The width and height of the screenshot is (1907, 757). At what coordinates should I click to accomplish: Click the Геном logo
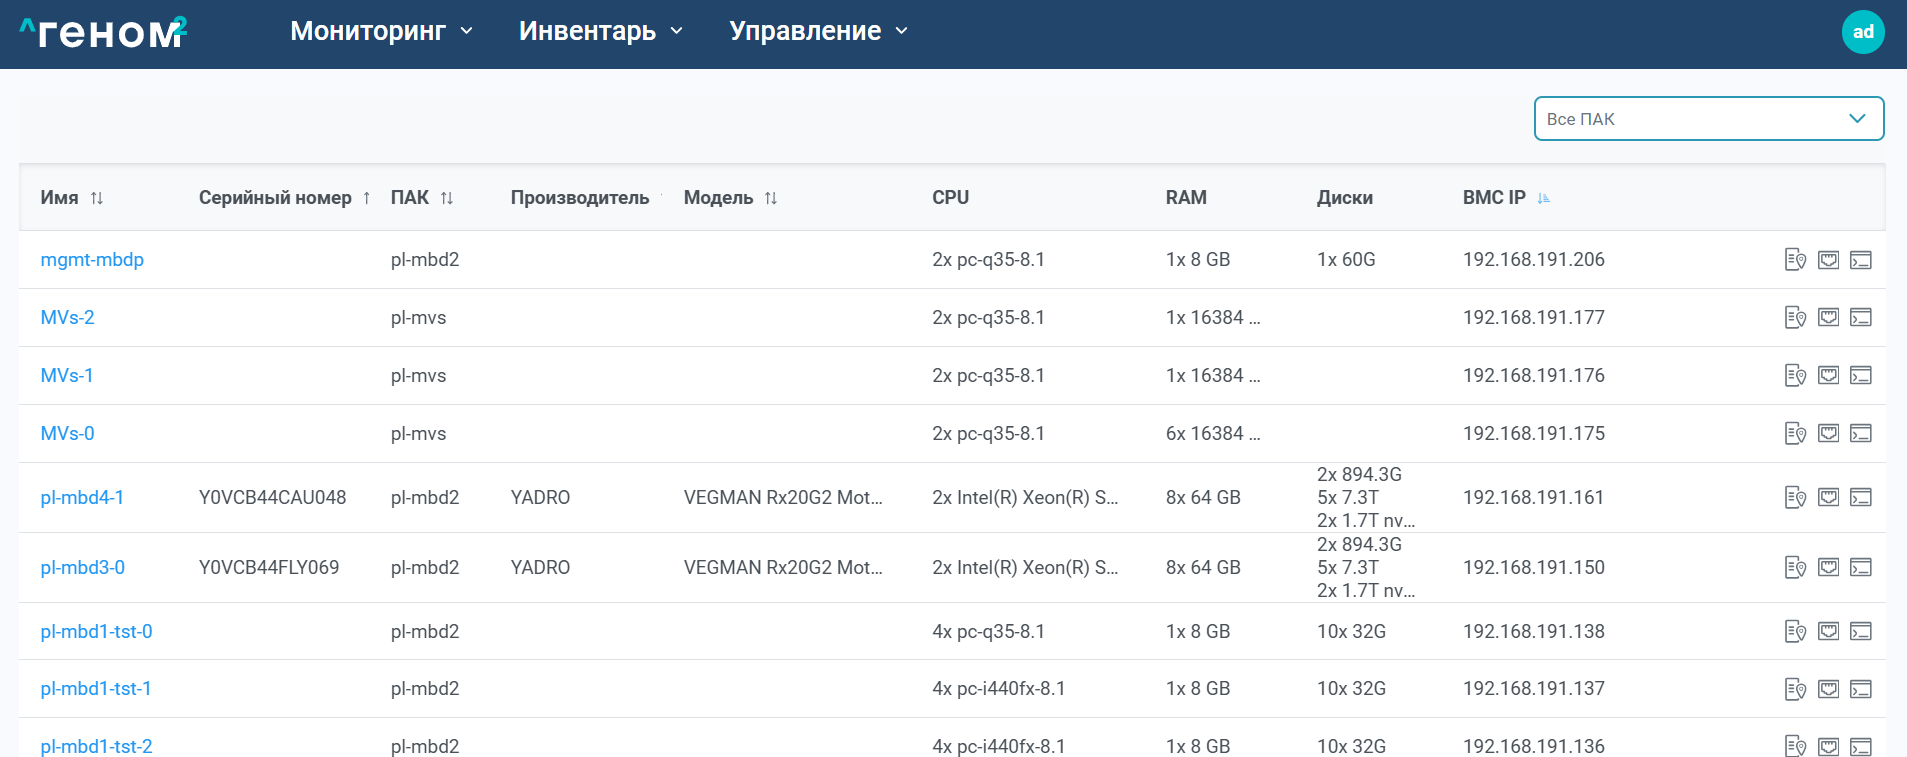tap(103, 32)
